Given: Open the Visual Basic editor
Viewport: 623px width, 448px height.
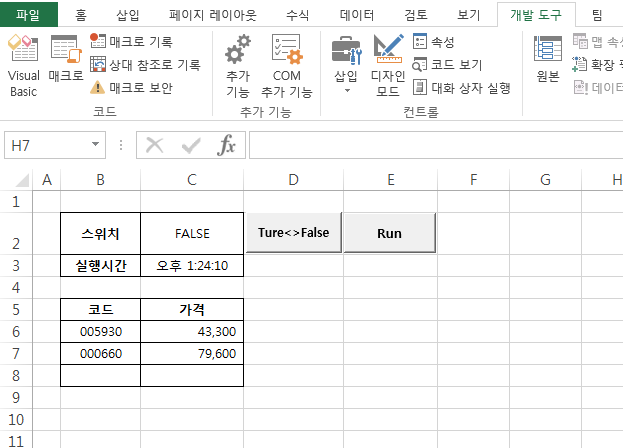Looking at the screenshot, I should 23,66.
